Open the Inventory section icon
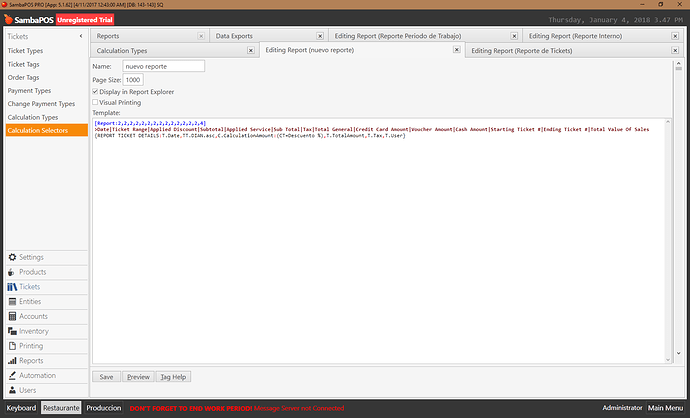690x418 pixels. coord(12,331)
